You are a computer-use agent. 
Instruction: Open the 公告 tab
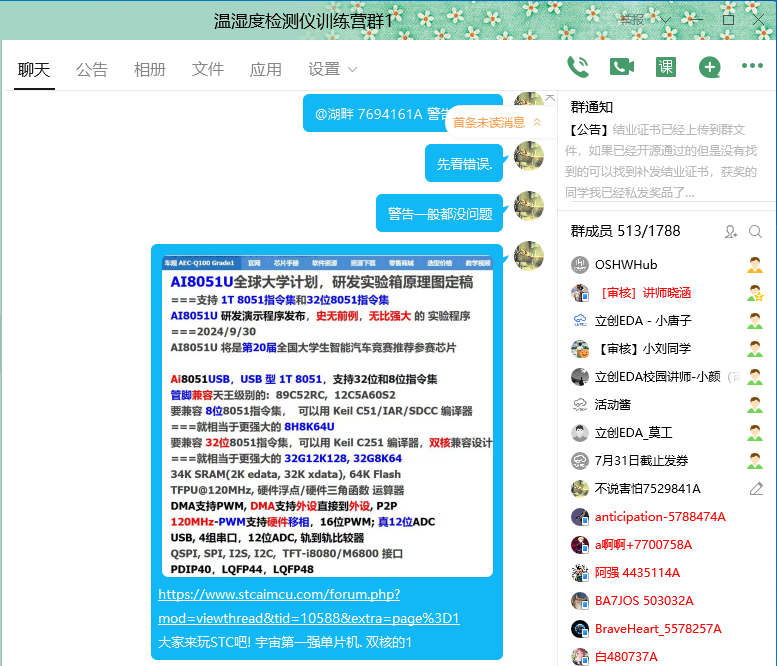(x=92, y=69)
